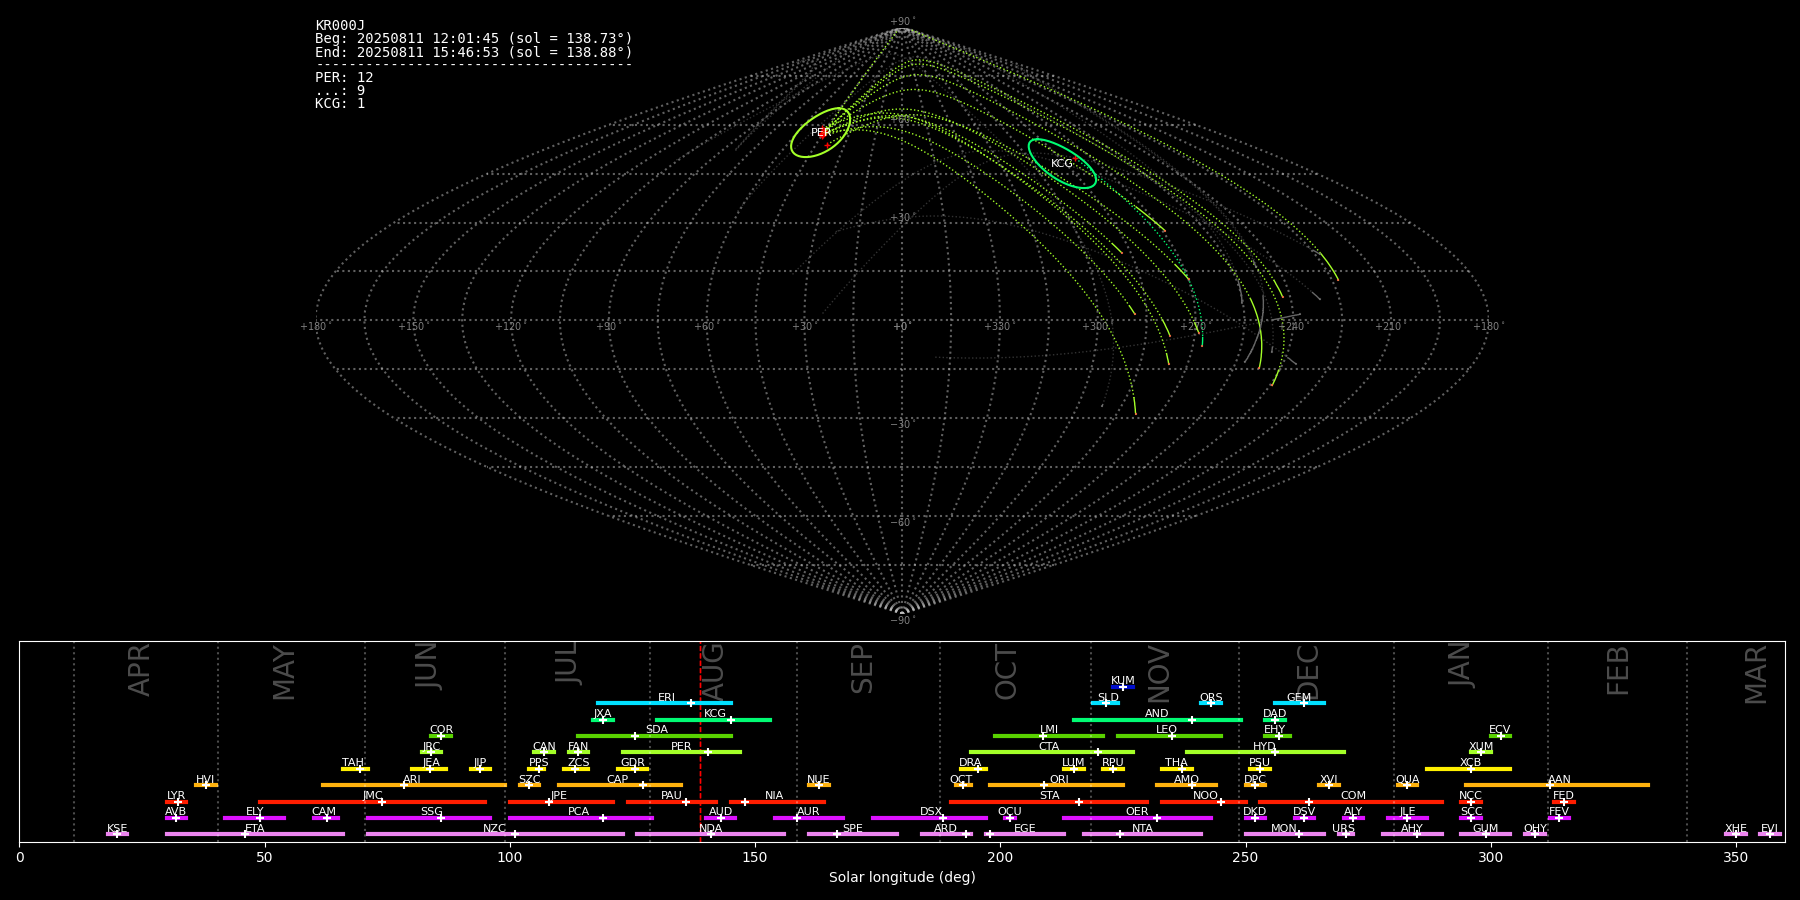Click the DSX shower bar
Viewport: 1800px width, 900px height.
click(x=929, y=818)
